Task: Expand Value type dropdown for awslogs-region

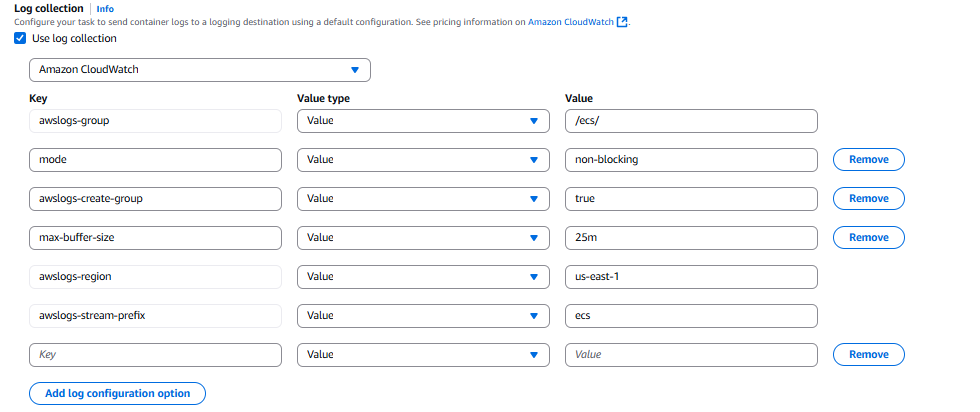Action: [x=423, y=277]
